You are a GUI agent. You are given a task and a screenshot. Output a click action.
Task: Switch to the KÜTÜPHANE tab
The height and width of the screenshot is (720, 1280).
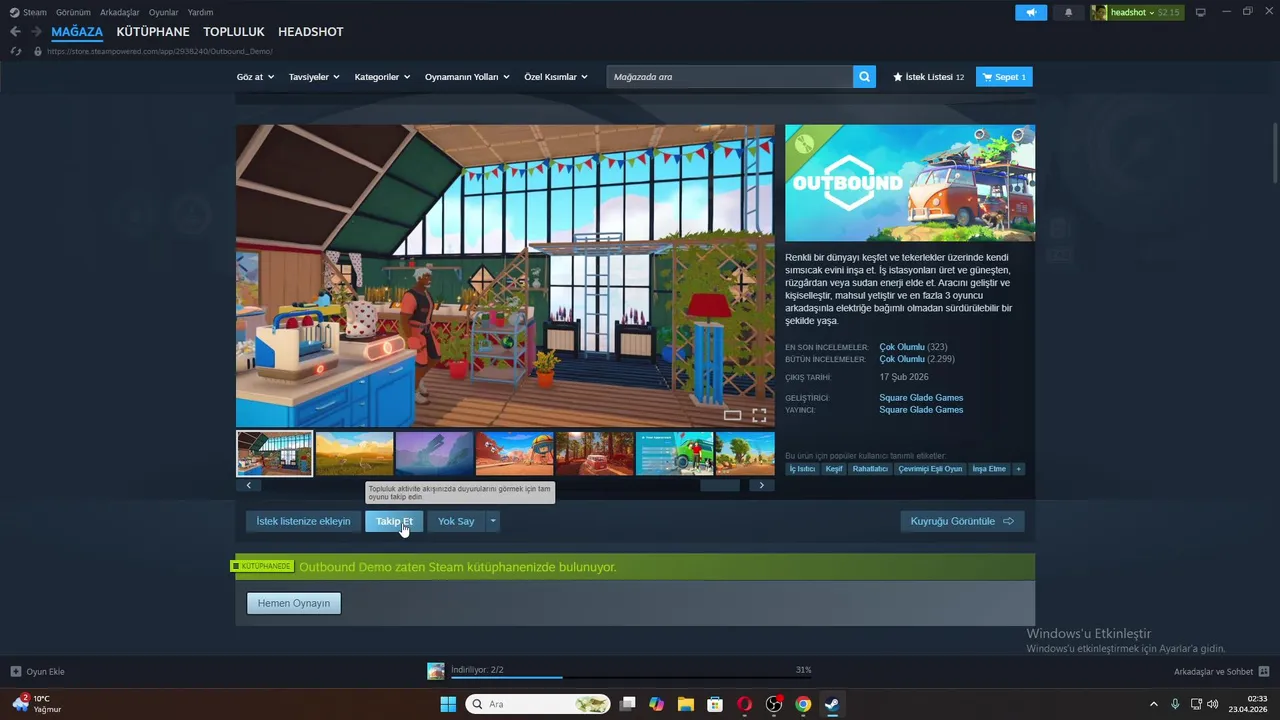click(x=153, y=32)
